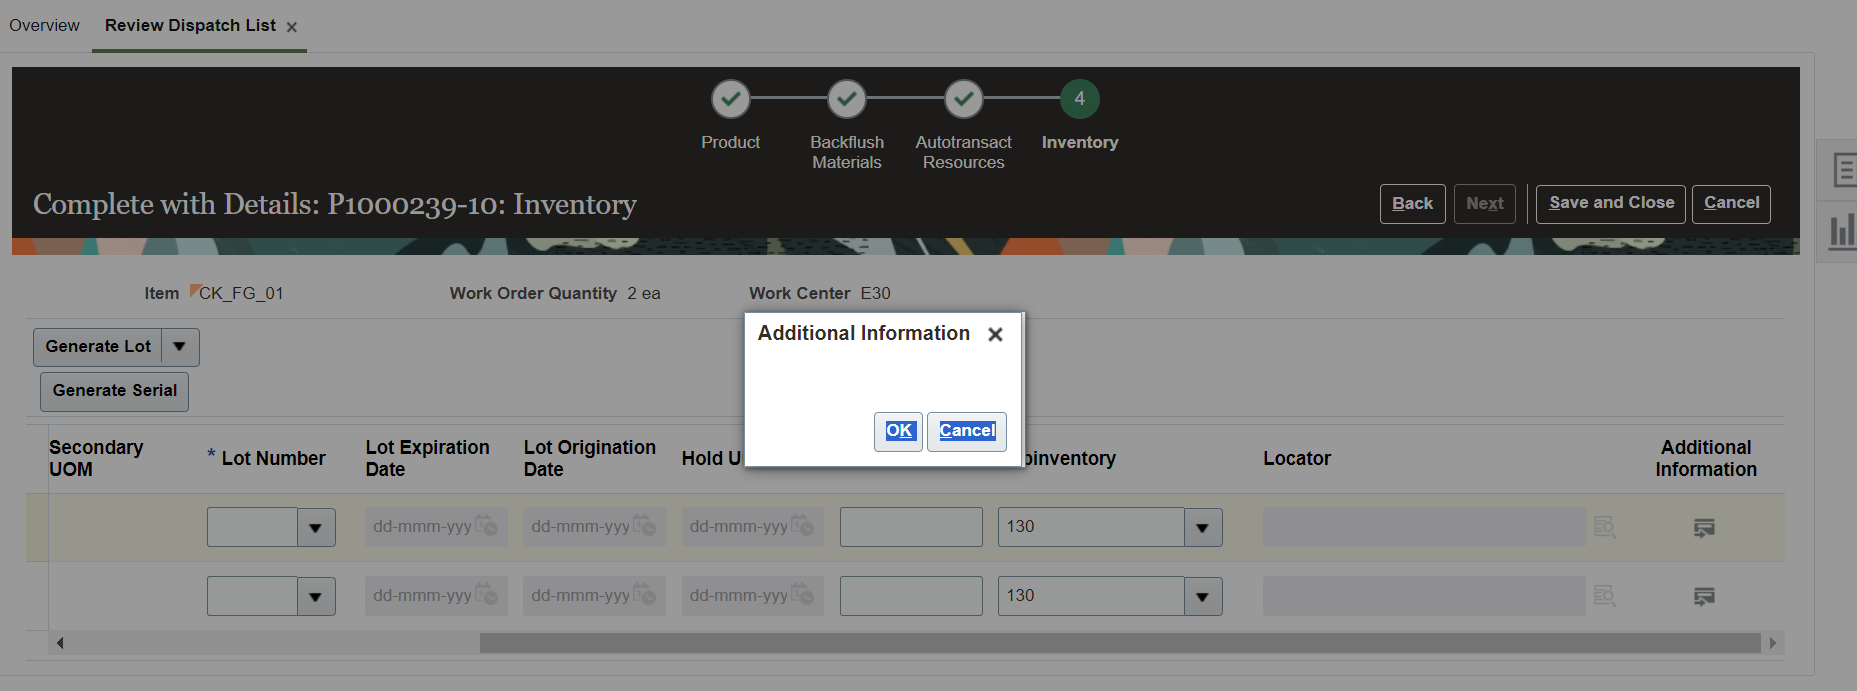This screenshot has width=1857, height=691.
Task: Focus Subinventory field in second row
Action: point(1091,596)
